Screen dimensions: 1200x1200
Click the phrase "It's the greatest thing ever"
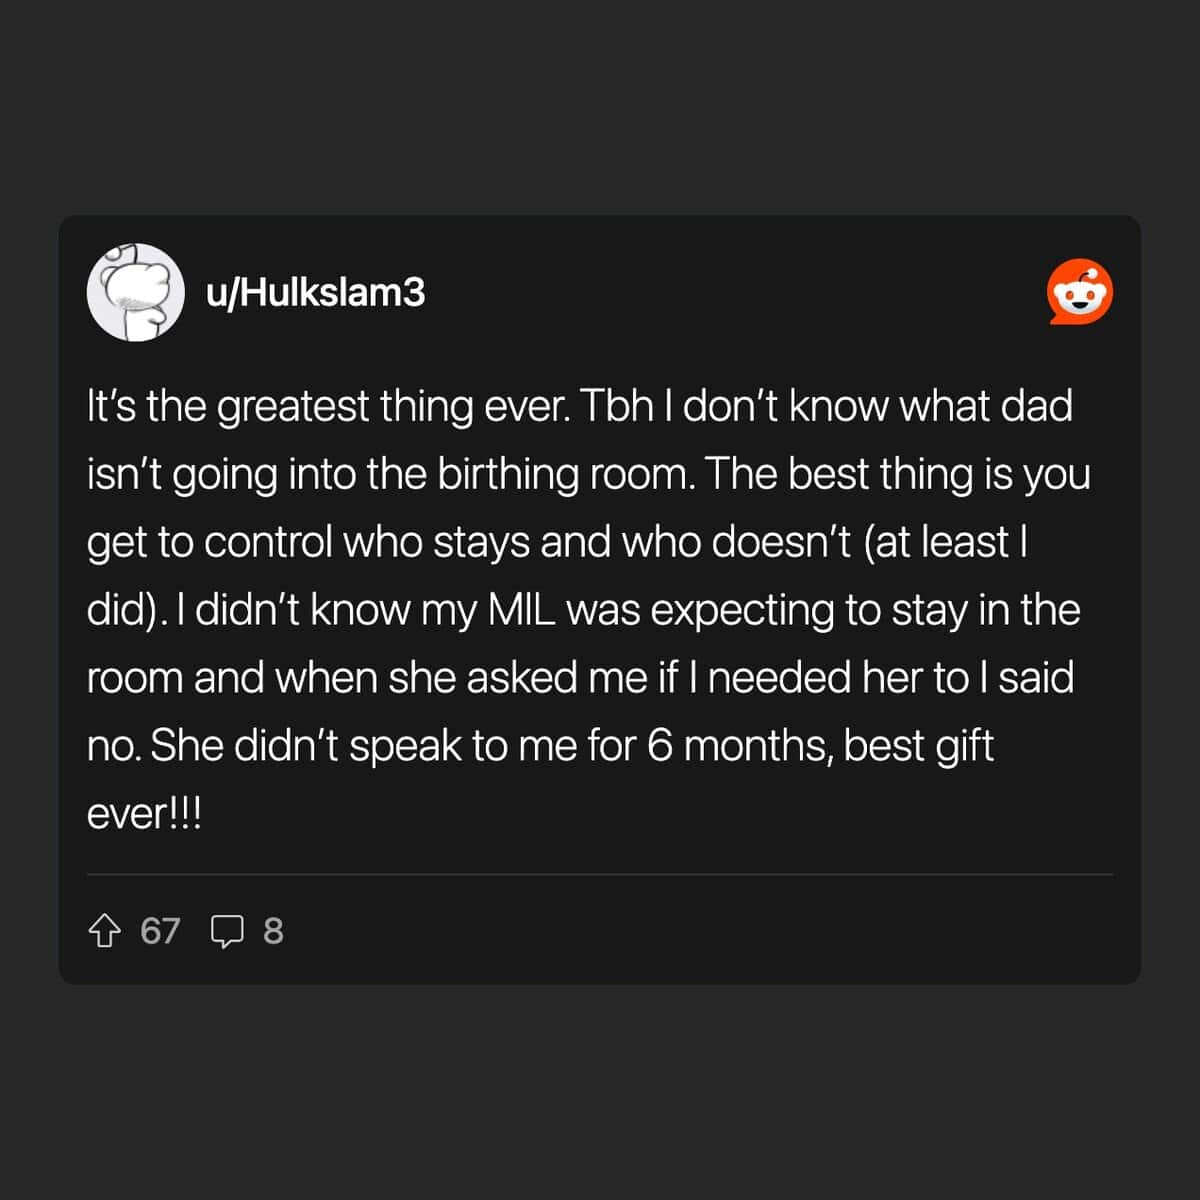pyautogui.click(x=323, y=407)
